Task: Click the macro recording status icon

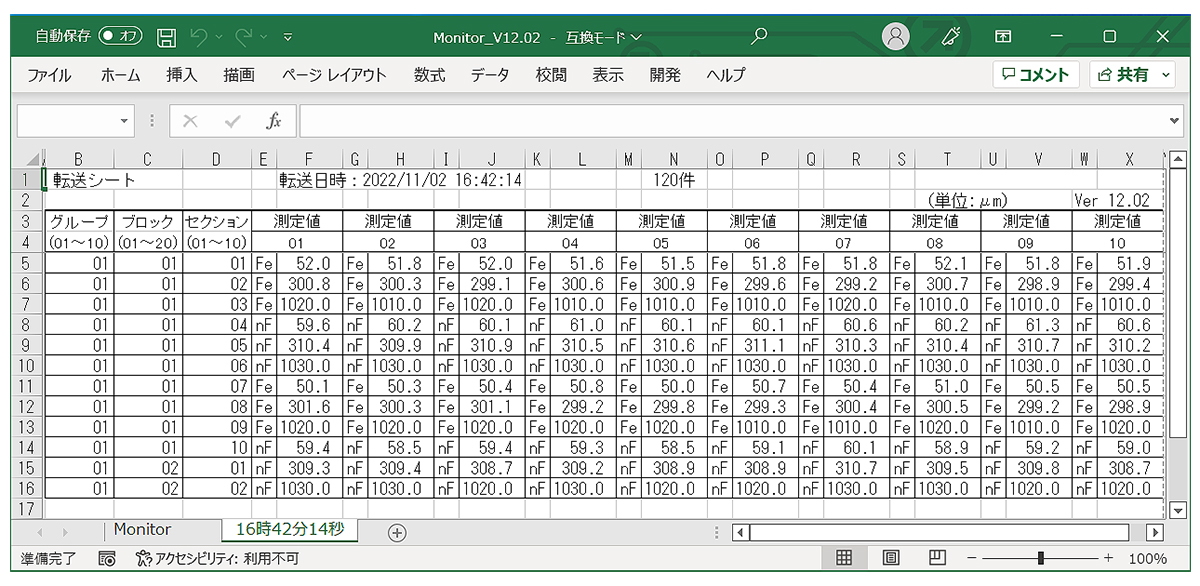Action: pyautogui.click(x=107, y=559)
